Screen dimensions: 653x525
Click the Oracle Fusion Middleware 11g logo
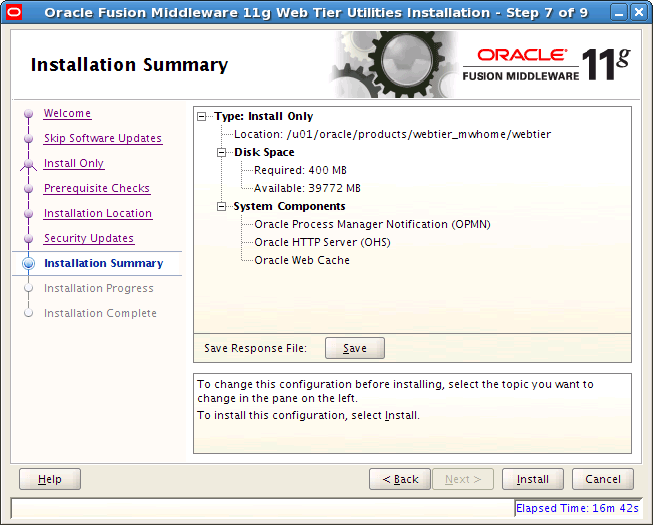tap(546, 64)
